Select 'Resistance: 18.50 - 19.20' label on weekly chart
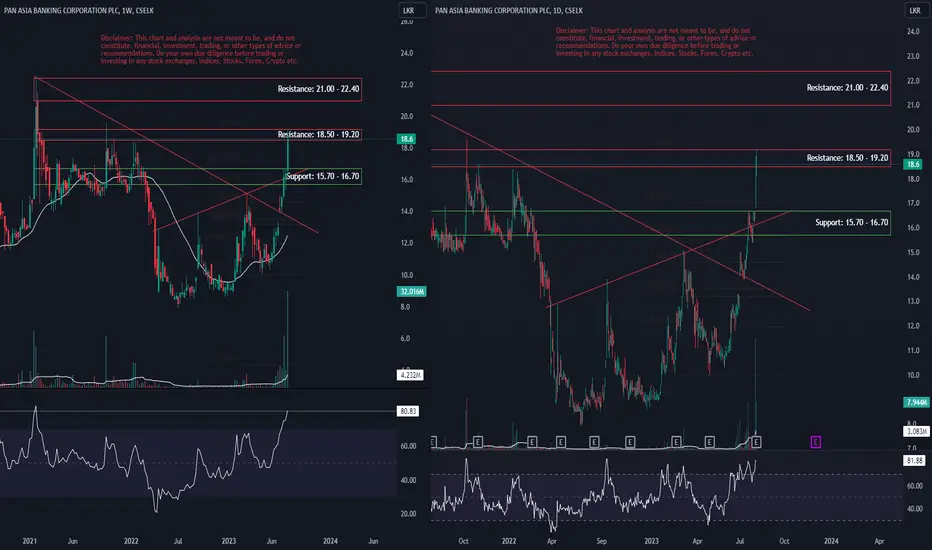This screenshot has height=550, width=932. [318, 134]
